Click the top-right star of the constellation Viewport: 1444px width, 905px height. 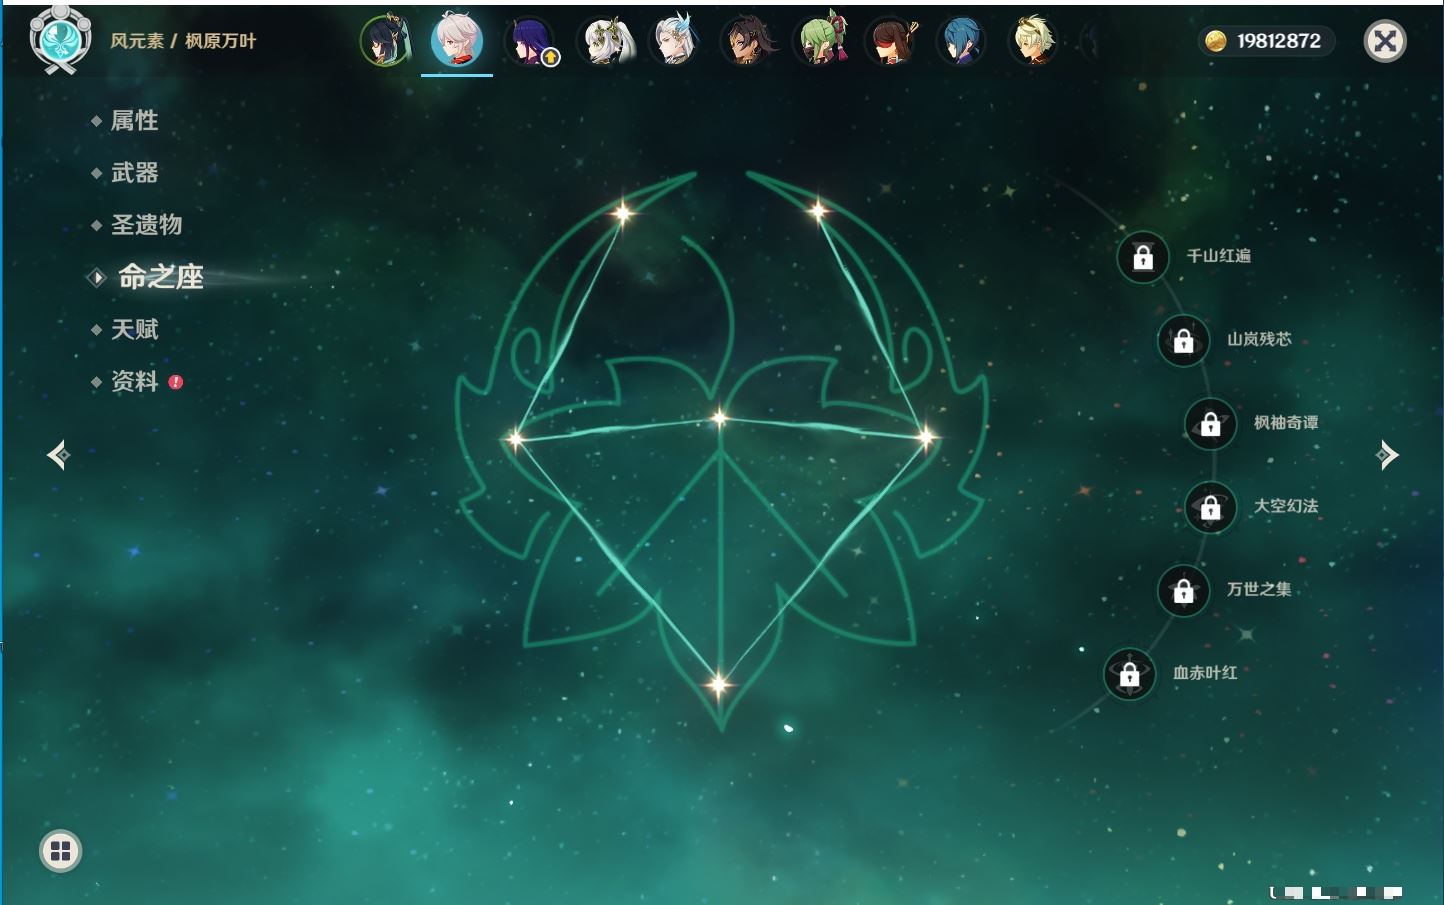coord(818,210)
